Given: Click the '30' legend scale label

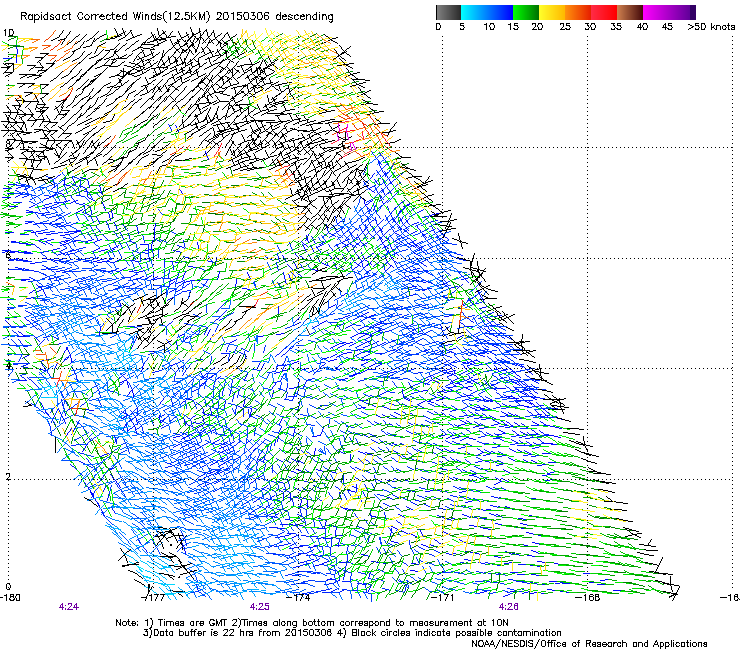Looking at the screenshot, I should click(x=590, y=27).
